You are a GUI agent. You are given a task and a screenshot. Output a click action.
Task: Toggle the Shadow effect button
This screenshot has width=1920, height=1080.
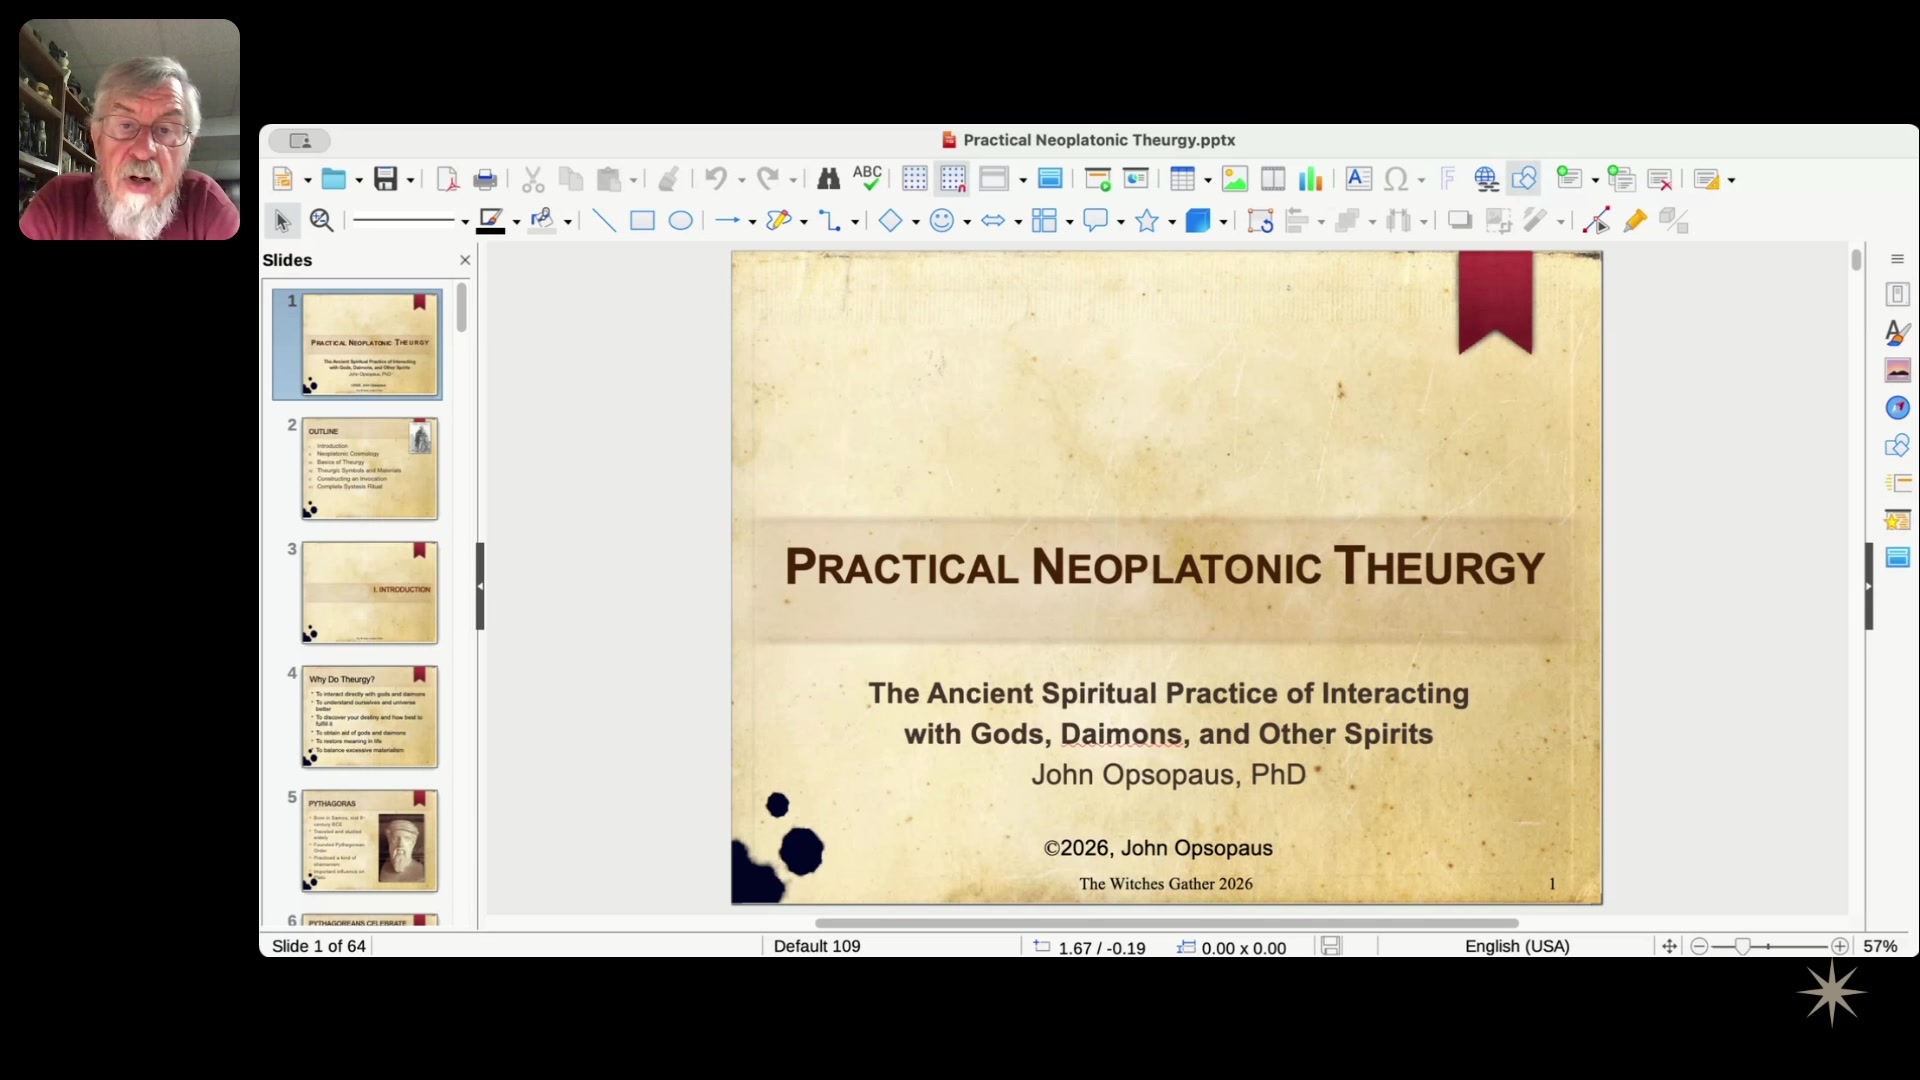point(1460,221)
